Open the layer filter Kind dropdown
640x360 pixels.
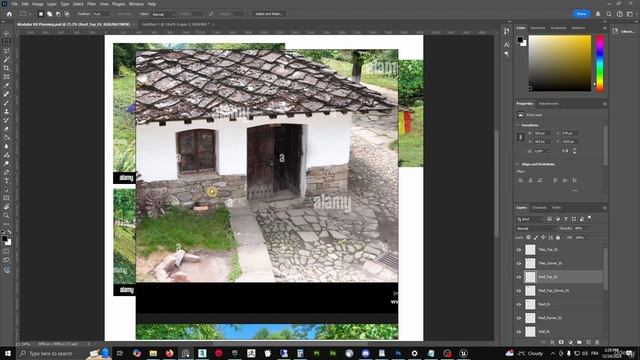tap(530, 219)
